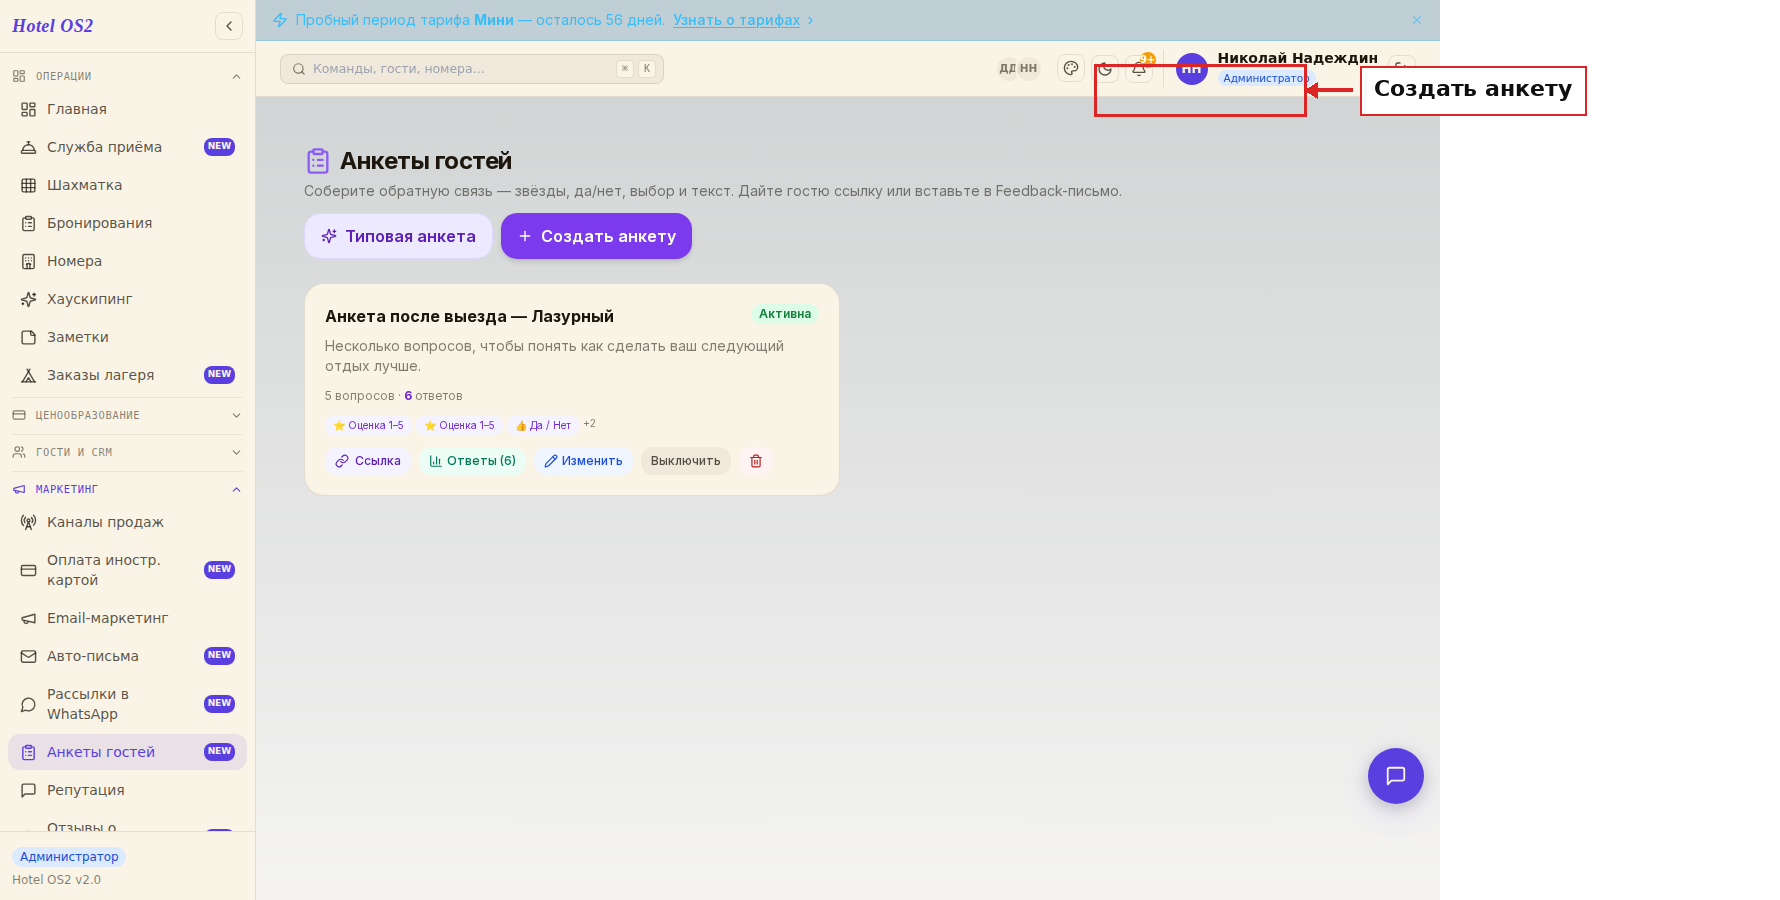Image resolution: width=1780 pixels, height=900 pixels.
Task: Delete the survey with trash icon
Action: click(756, 461)
